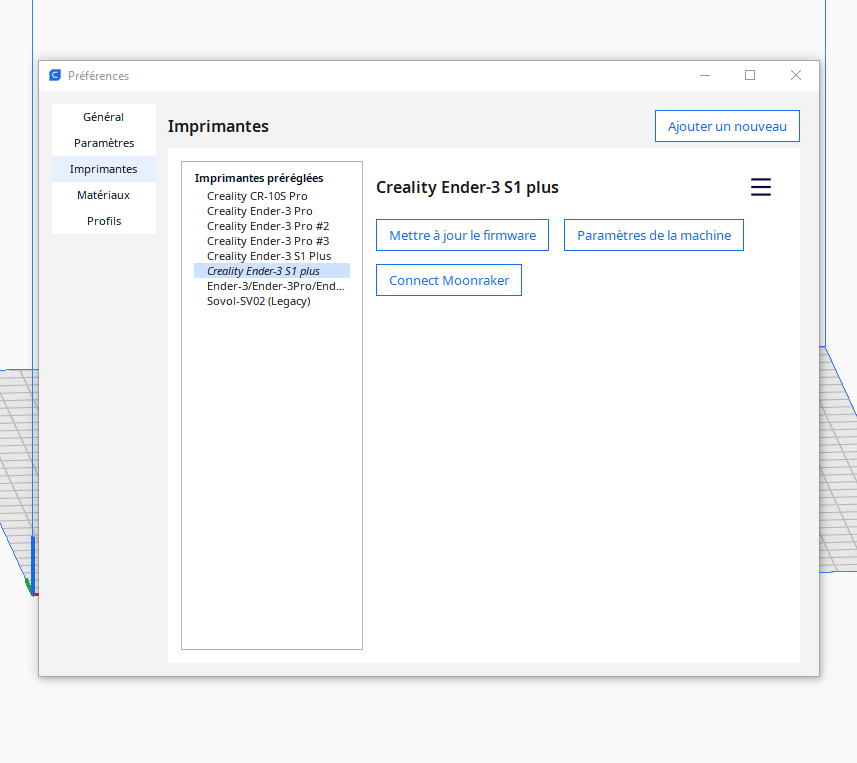Click the highlighted italic Creality Ender-3 S1 plus

[x=272, y=271]
